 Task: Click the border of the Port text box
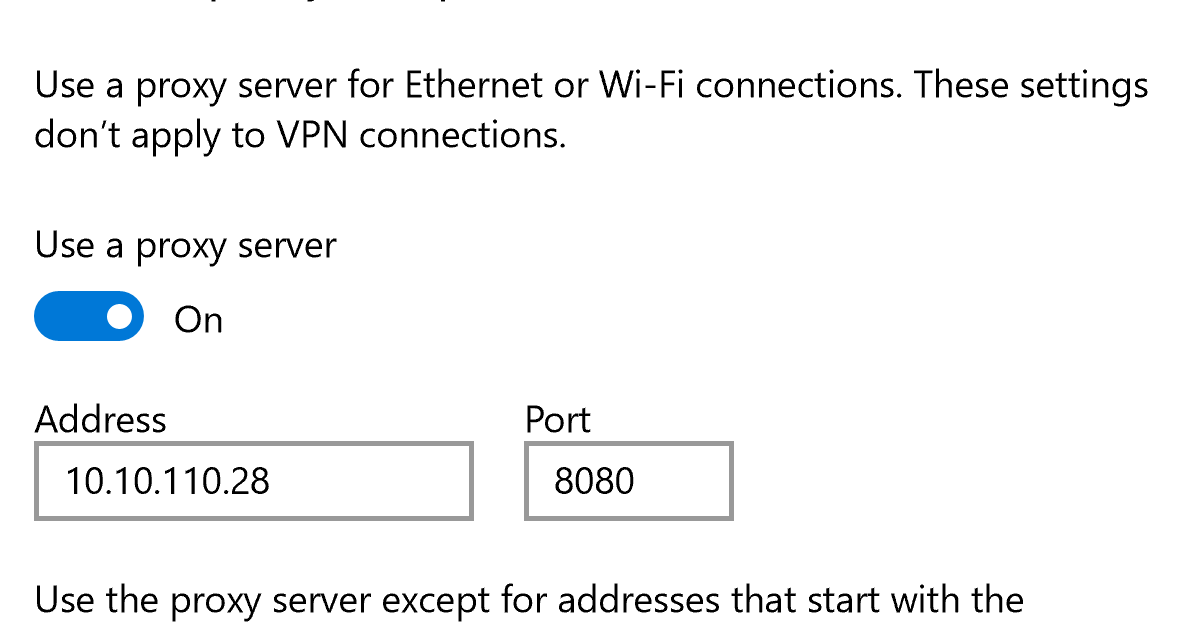(627, 443)
